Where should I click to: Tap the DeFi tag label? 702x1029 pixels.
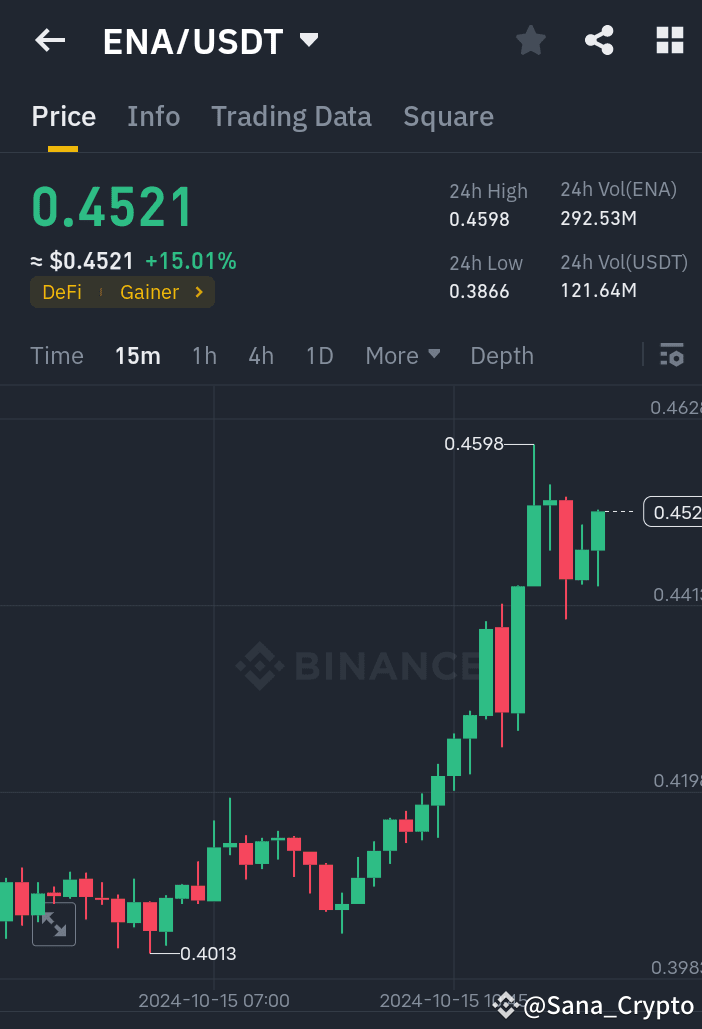tap(63, 293)
